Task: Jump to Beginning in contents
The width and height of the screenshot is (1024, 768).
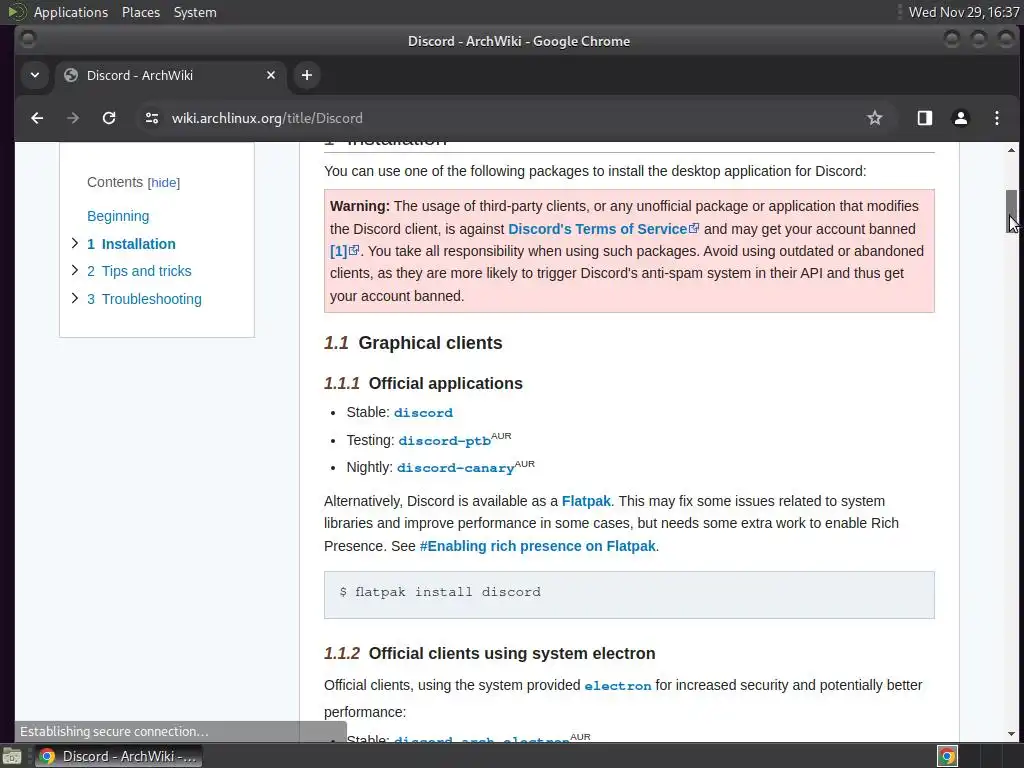Action: coord(118,216)
